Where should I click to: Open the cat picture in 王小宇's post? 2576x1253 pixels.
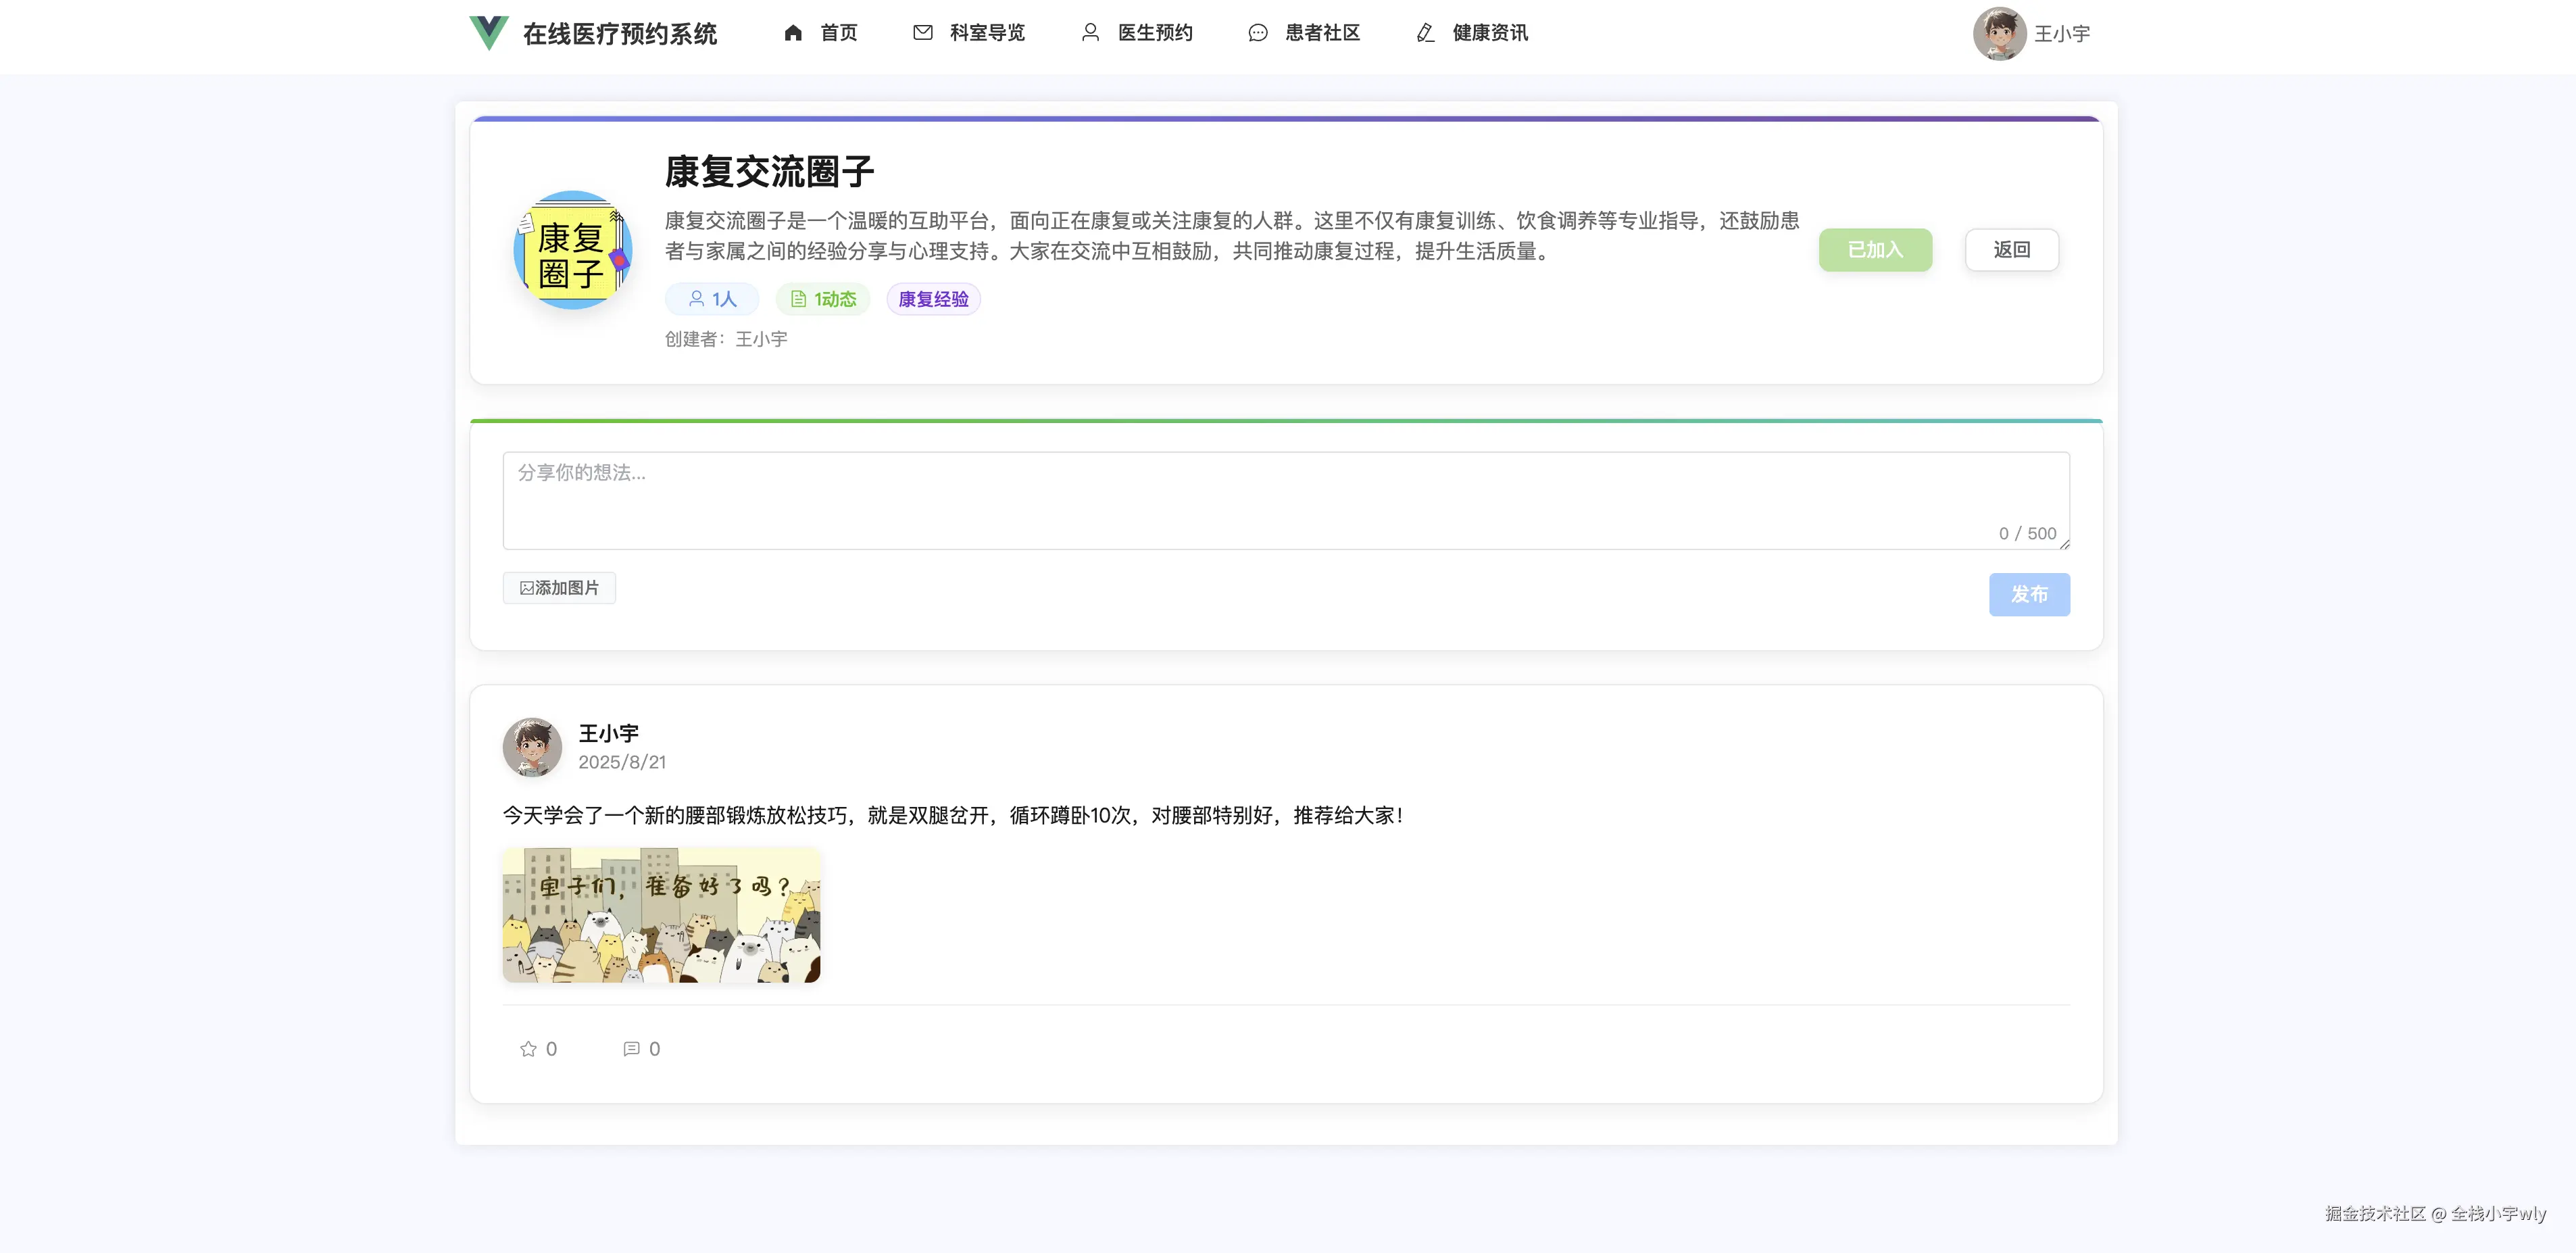(662, 914)
